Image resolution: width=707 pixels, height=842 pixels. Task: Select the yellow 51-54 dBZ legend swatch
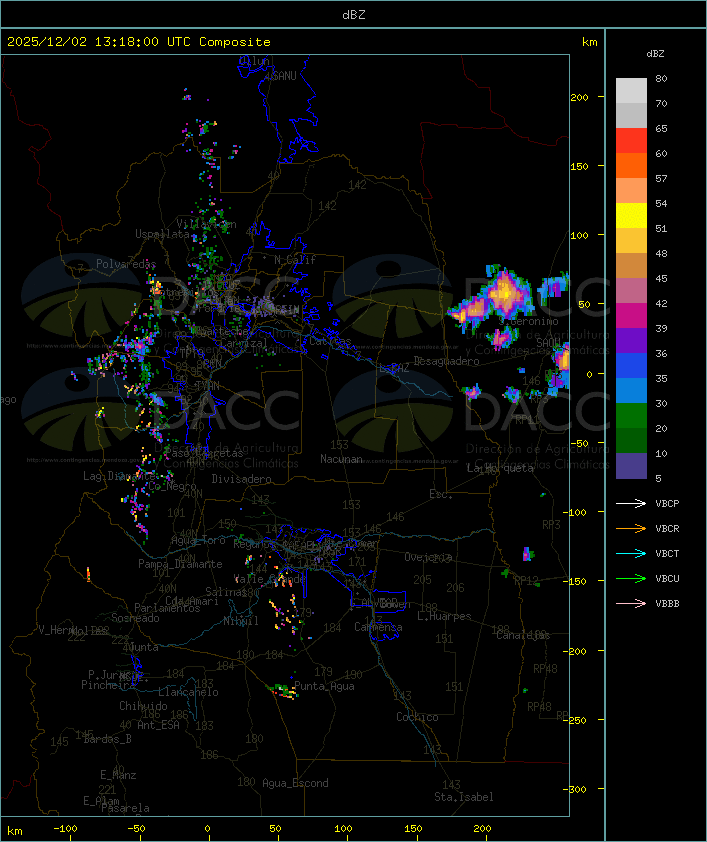click(x=631, y=216)
